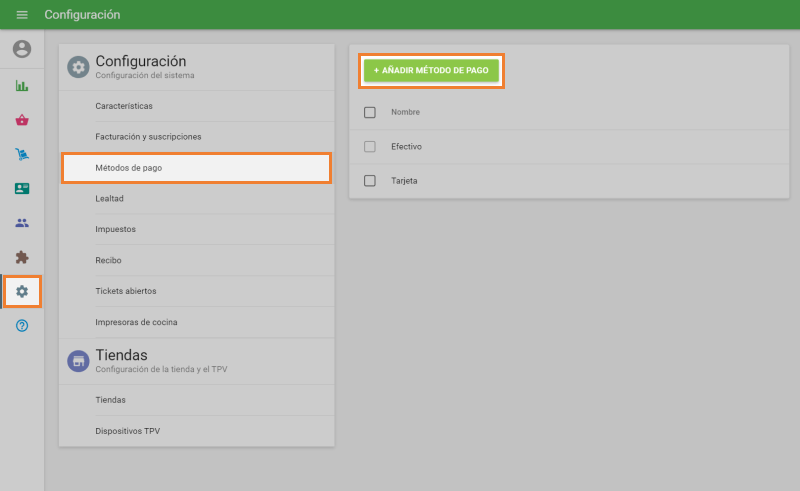Image resolution: width=800 pixels, height=491 pixels.
Task: Open the user account profile icon
Action: pyautogui.click(x=22, y=49)
